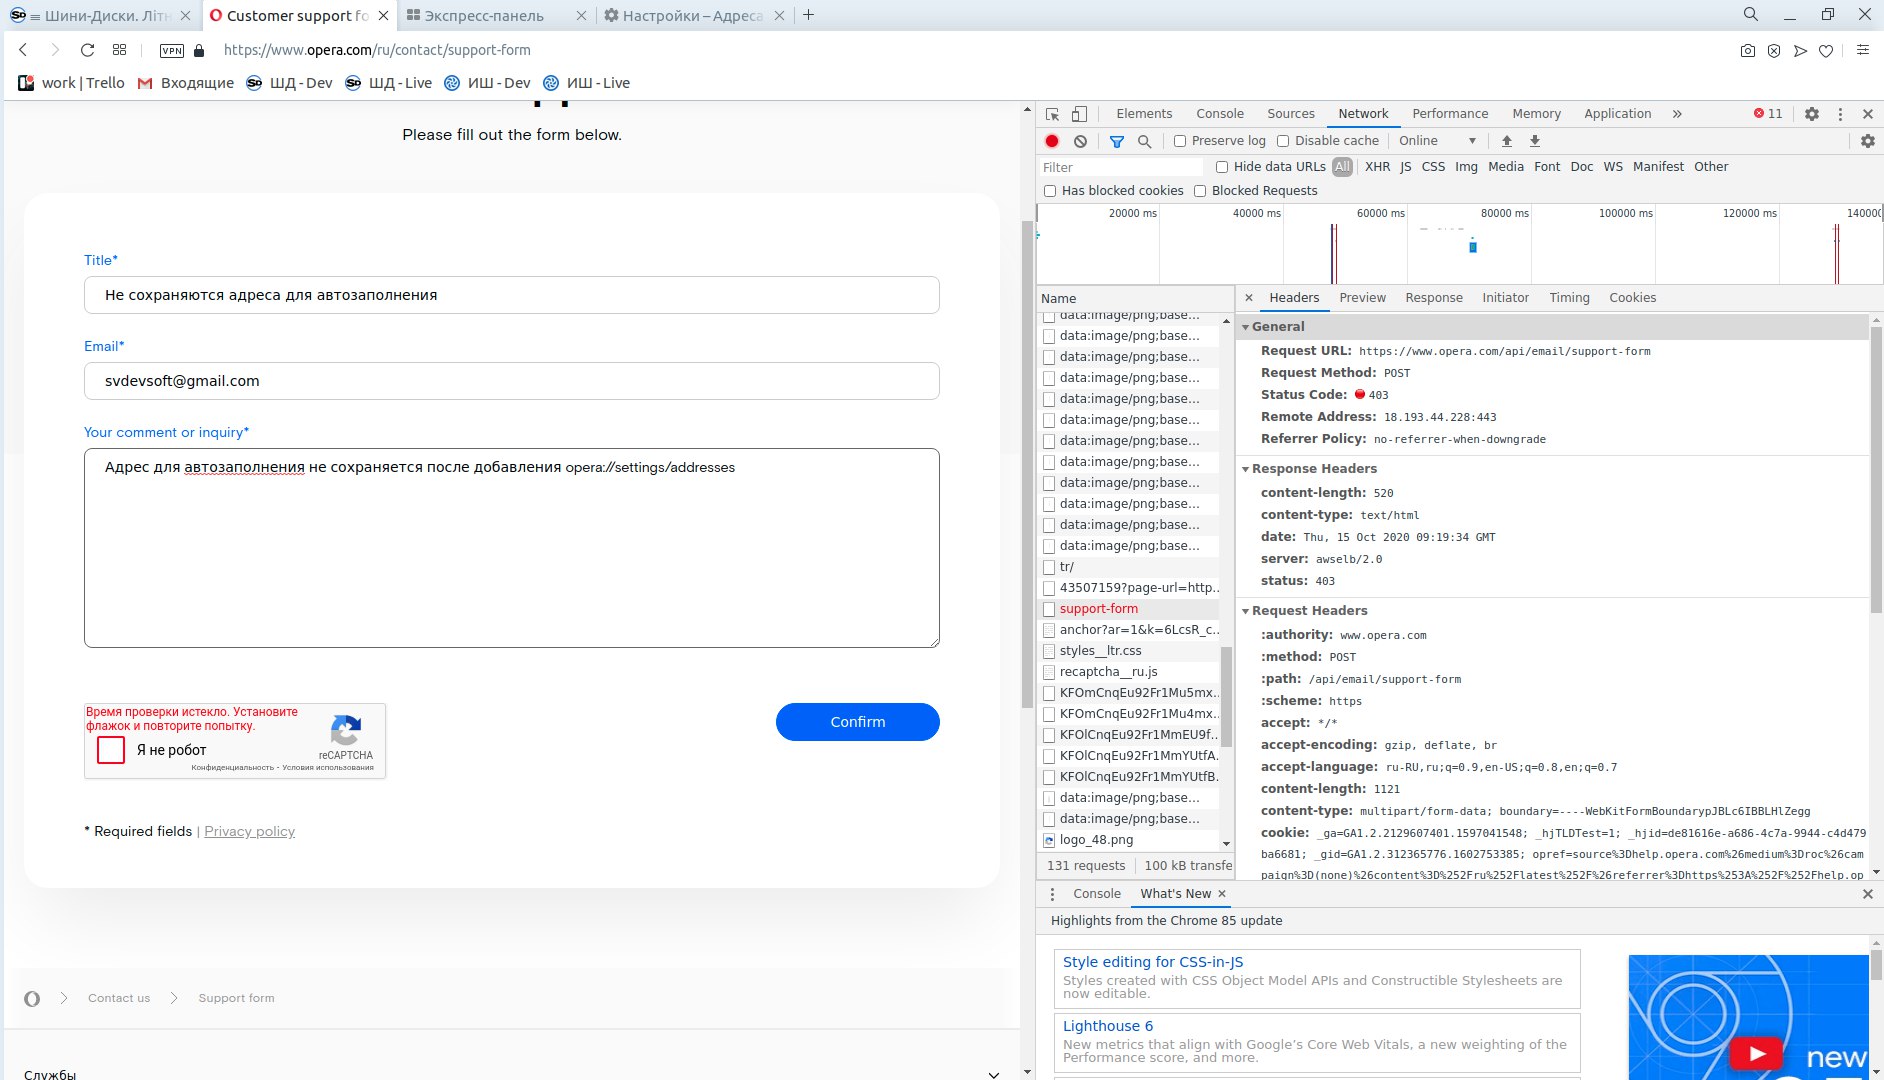
Task: Reload the current page
Action: (x=87, y=50)
